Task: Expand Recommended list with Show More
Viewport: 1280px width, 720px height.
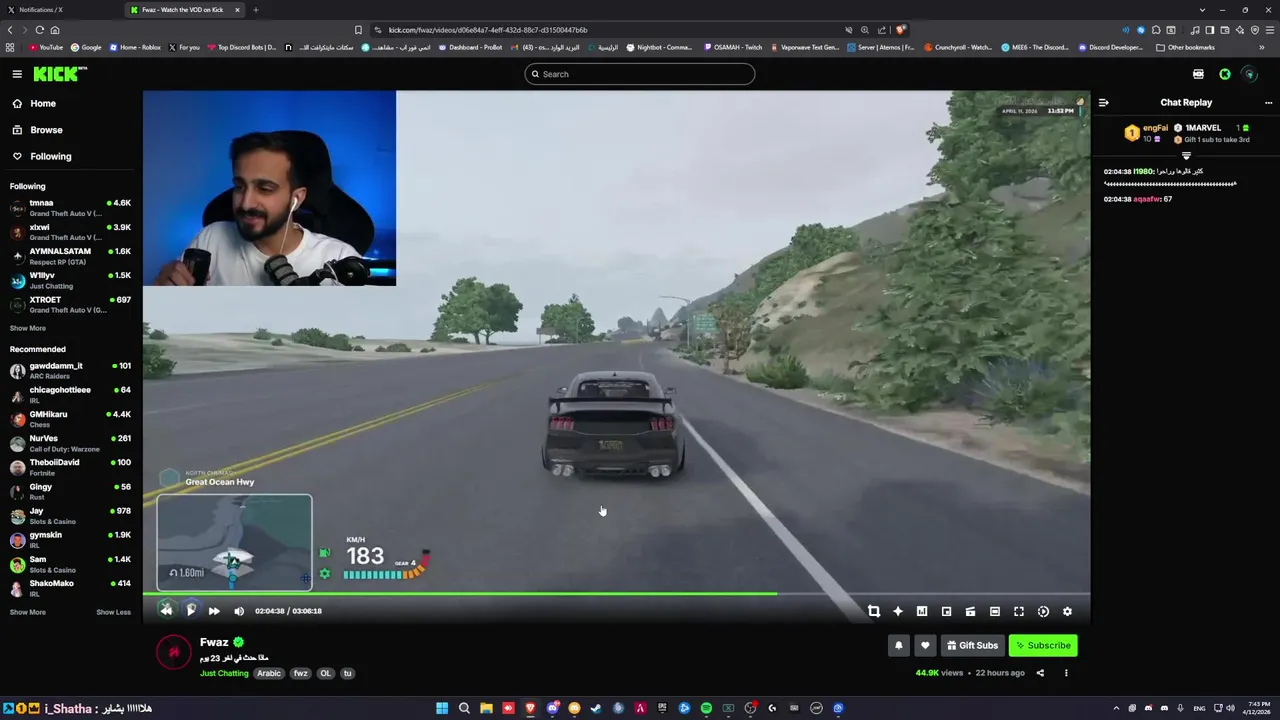Action: tap(28, 612)
